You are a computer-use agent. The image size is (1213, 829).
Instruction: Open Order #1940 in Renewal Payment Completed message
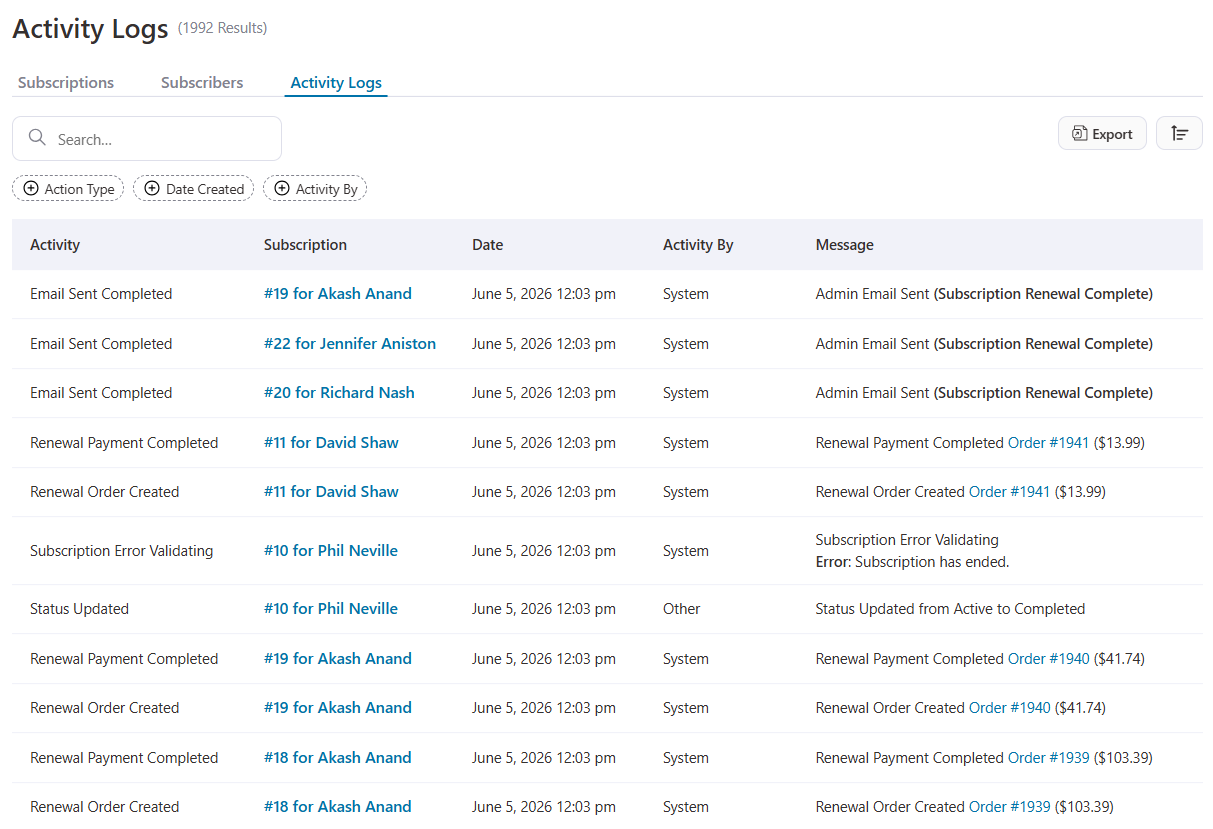point(1048,659)
